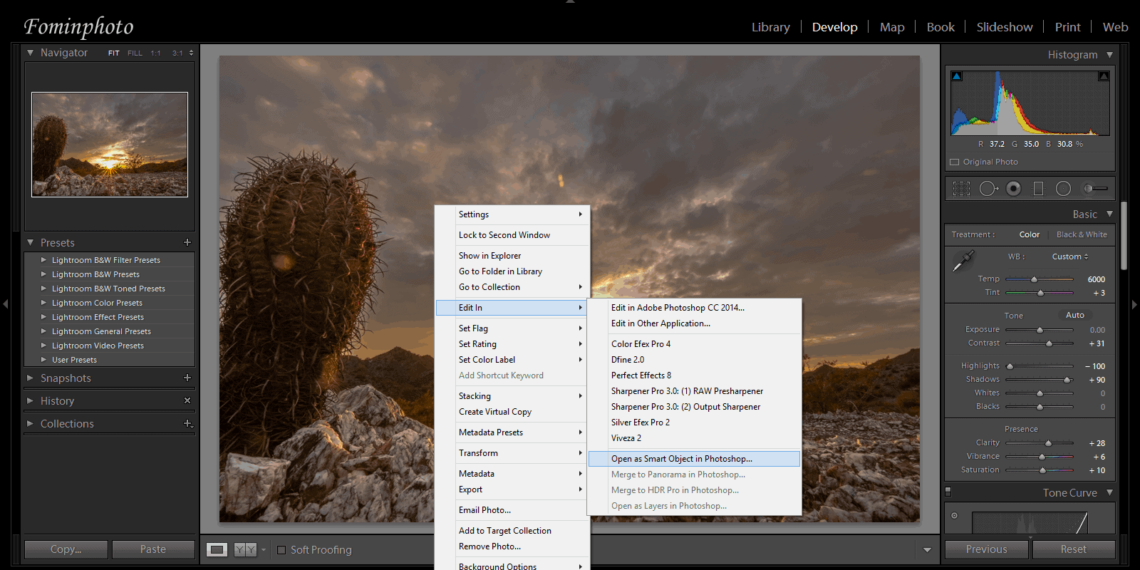Select the Adjustment Brush tool
This screenshot has height=570, width=1140.
[1096, 188]
